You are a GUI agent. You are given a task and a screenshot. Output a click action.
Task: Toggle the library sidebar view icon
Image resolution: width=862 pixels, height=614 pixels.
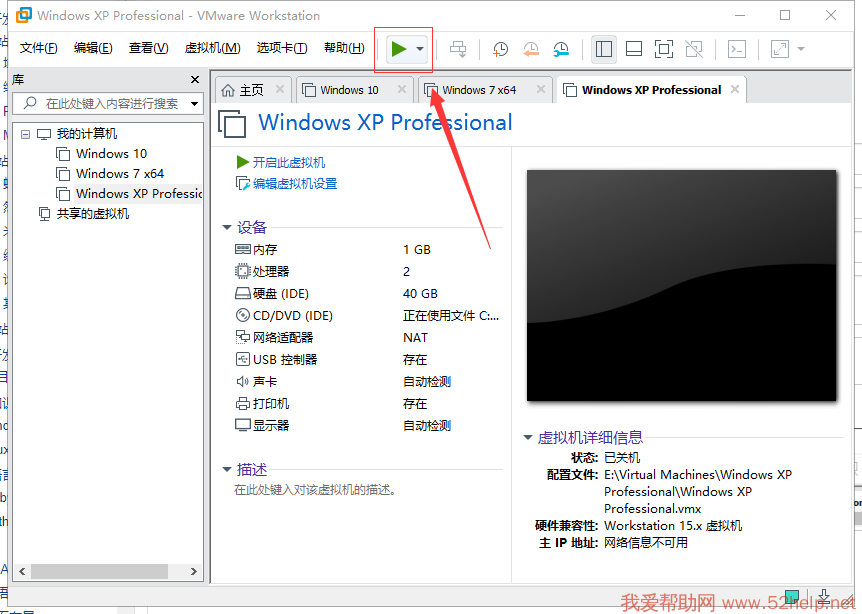pyautogui.click(x=603, y=49)
